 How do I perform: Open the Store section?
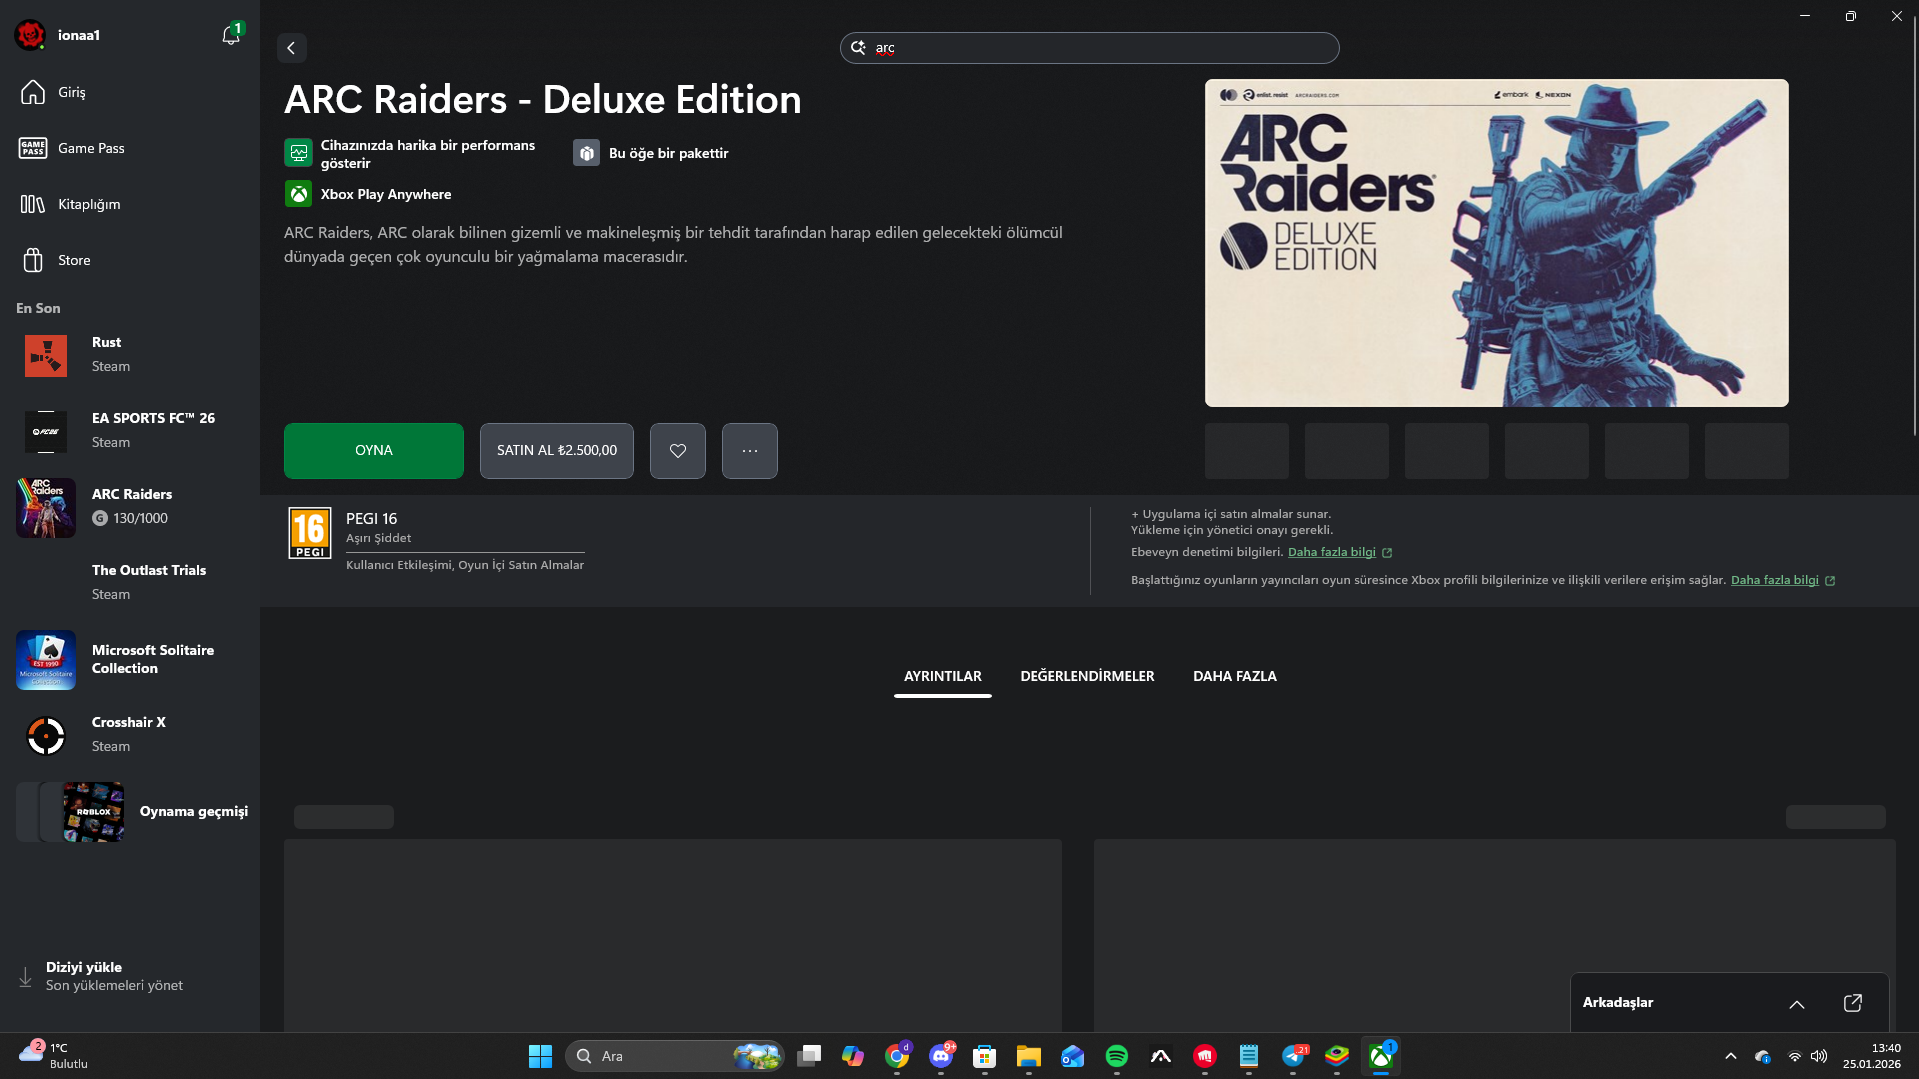[130, 260]
